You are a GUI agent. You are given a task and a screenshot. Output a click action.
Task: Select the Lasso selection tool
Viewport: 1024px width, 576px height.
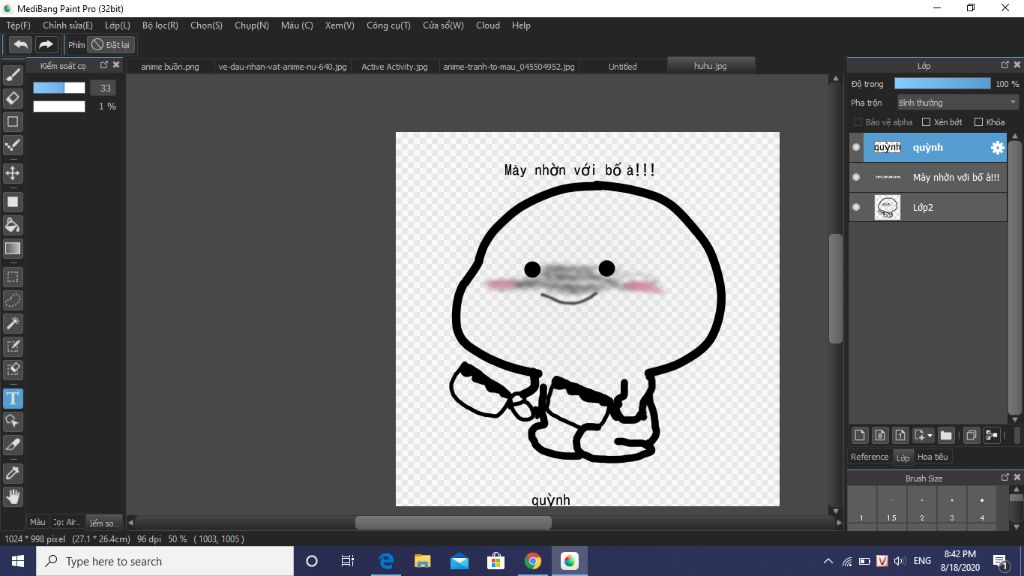[12, 300]
